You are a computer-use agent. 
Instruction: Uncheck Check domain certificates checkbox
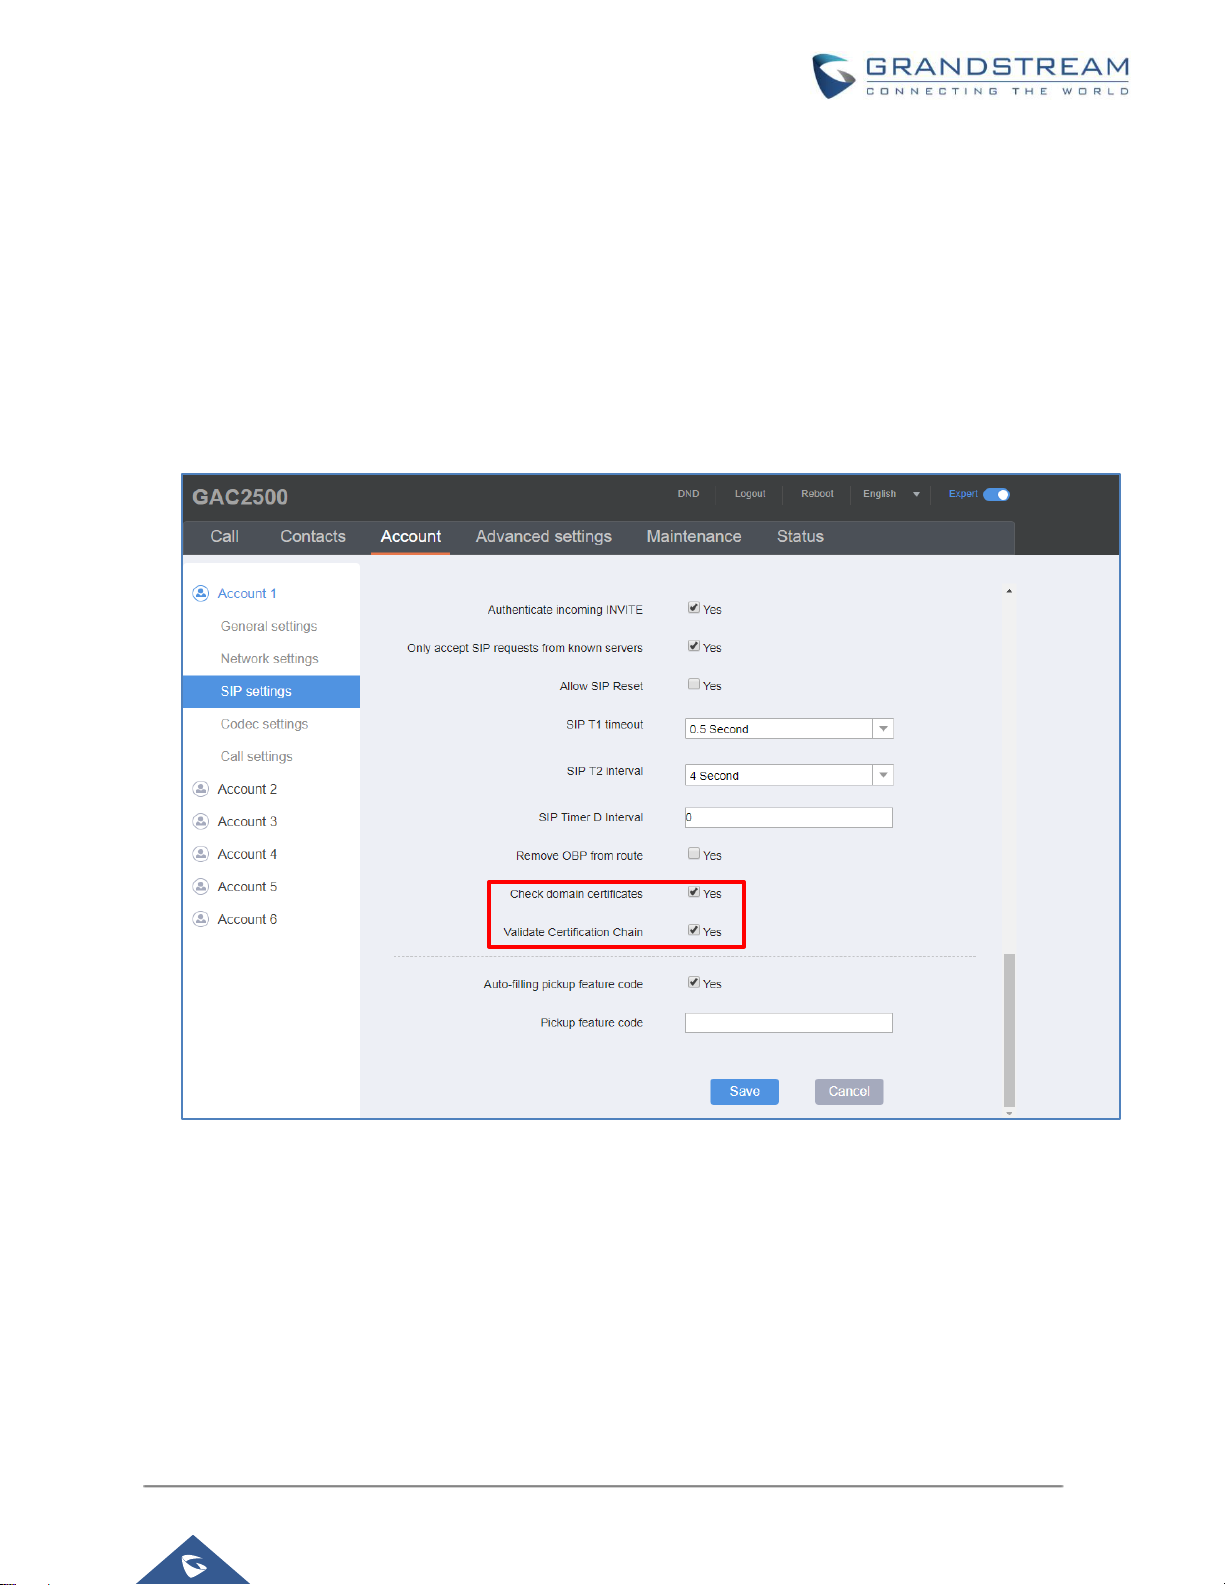[694, 892]
